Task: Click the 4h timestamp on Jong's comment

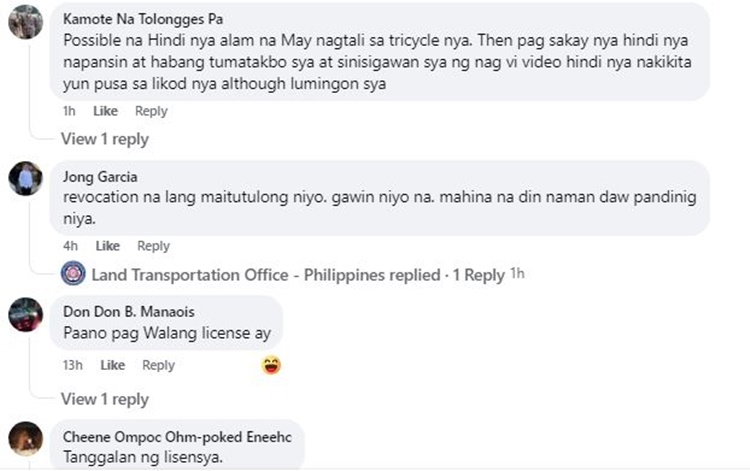Action: 70,246
